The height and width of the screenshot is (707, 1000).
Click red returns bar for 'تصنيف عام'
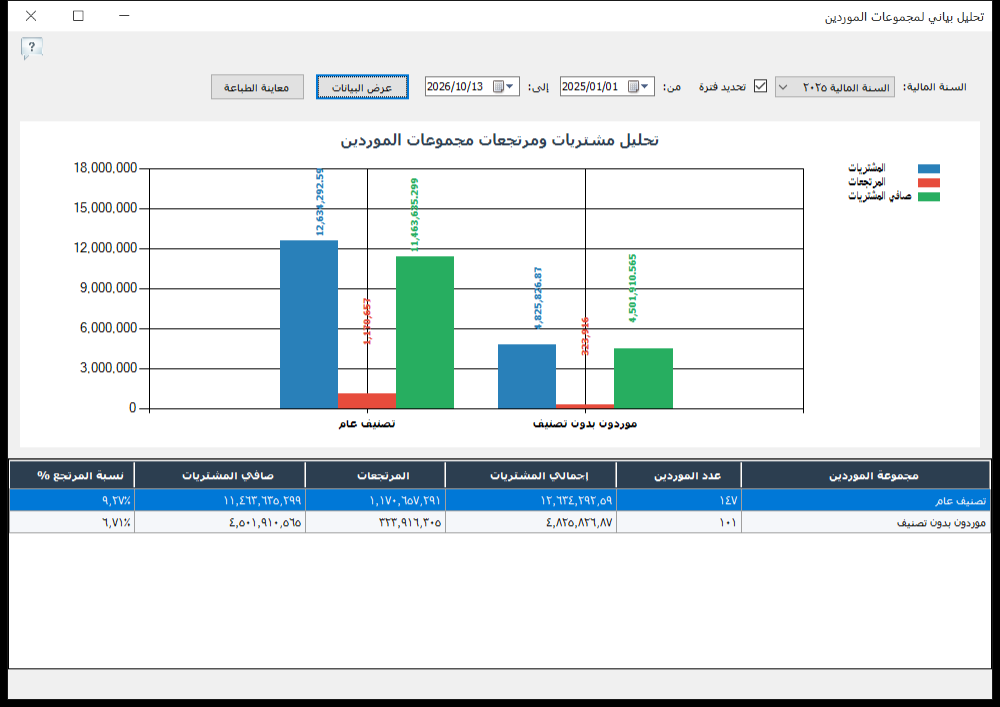click(x=367, y=400)
